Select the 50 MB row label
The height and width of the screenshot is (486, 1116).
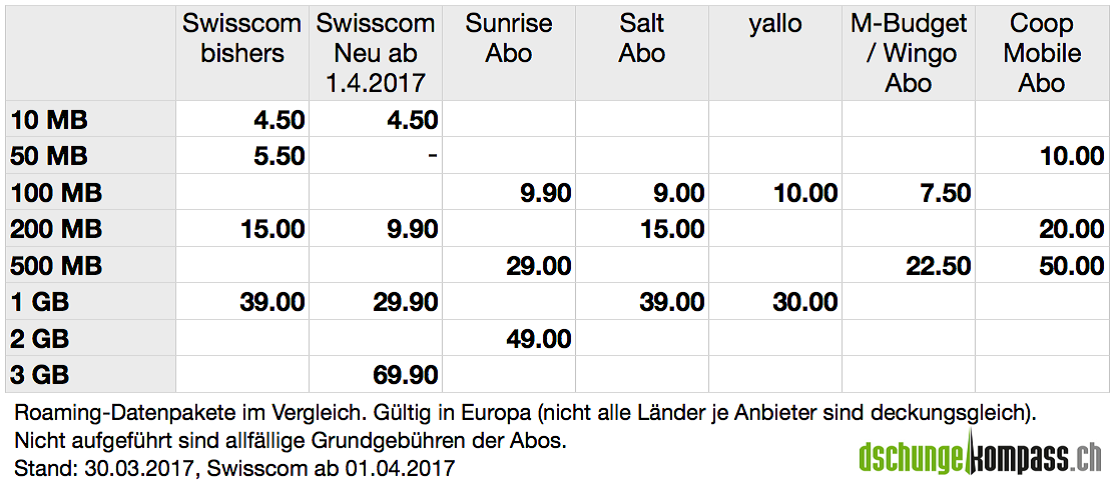(x=50, y=156)
